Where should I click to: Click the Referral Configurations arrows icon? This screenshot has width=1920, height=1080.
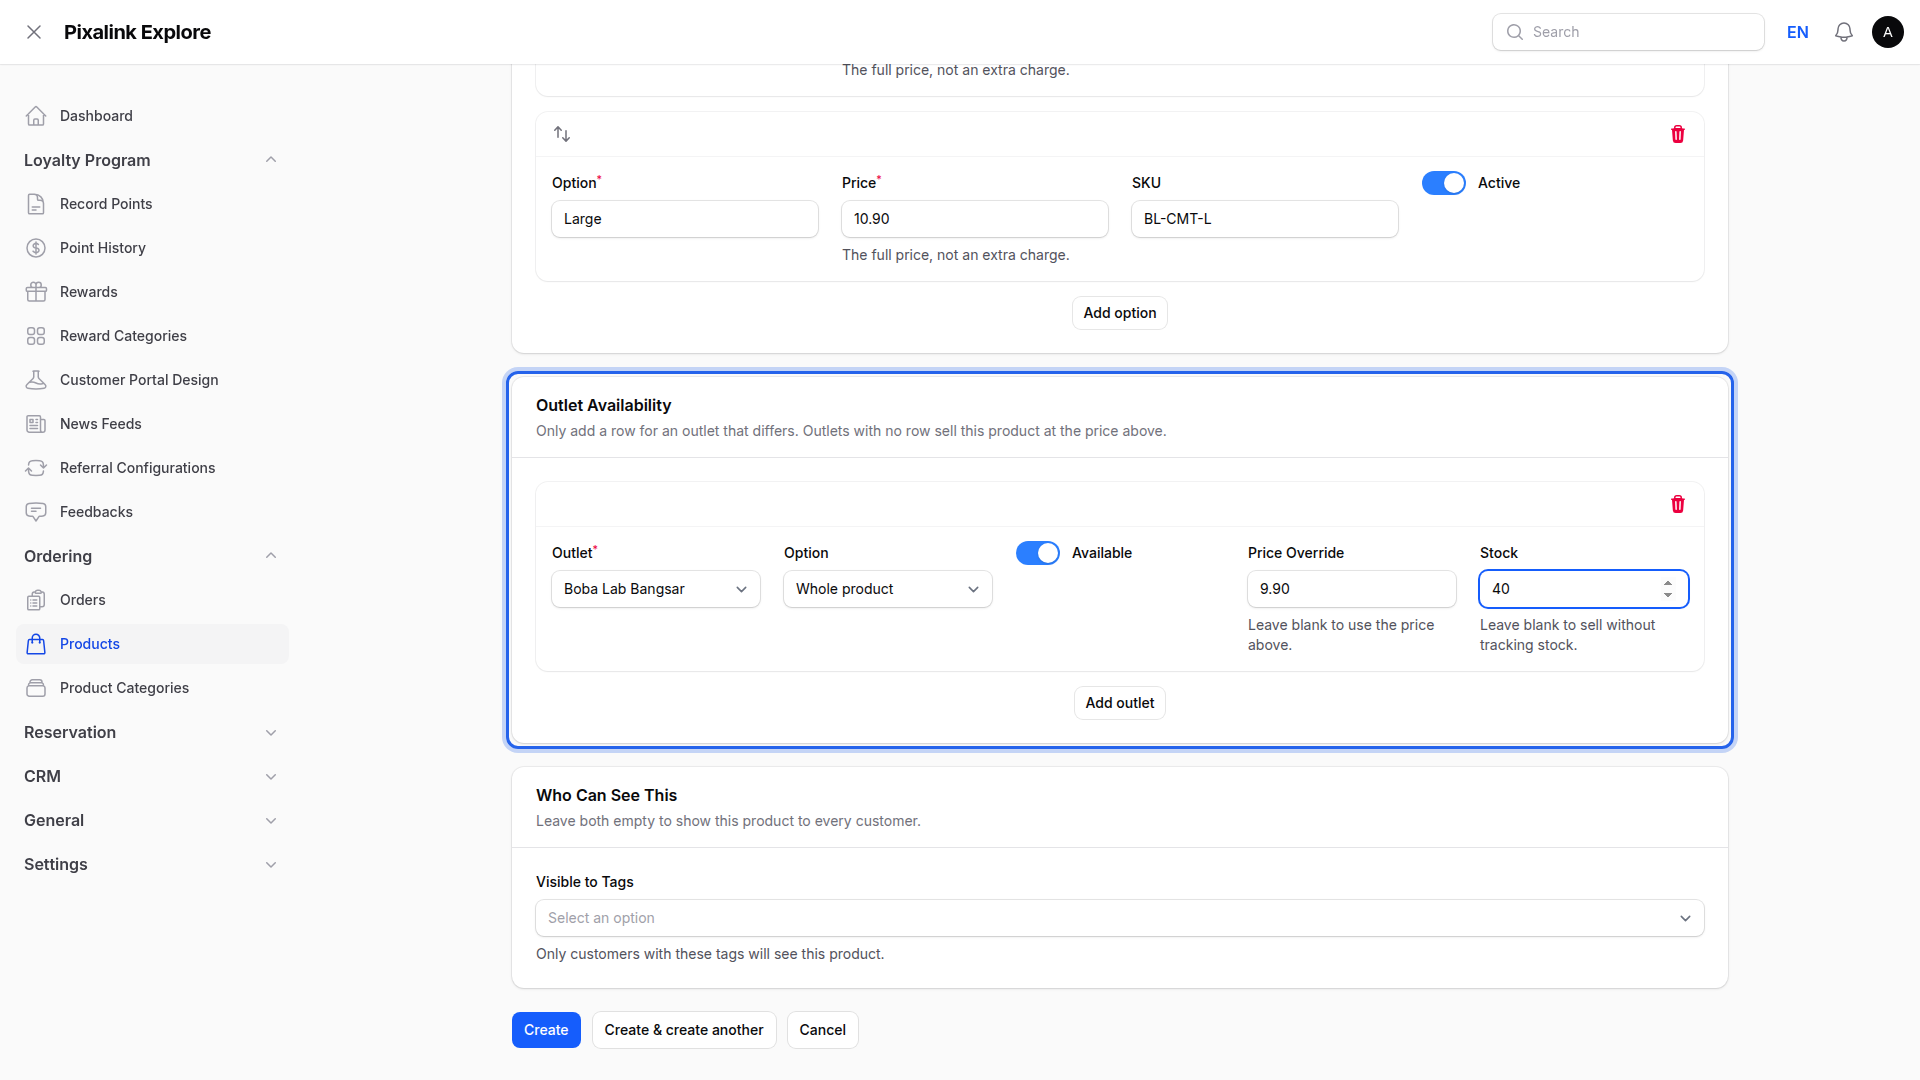pyautogui.click(x=36, y=468)
